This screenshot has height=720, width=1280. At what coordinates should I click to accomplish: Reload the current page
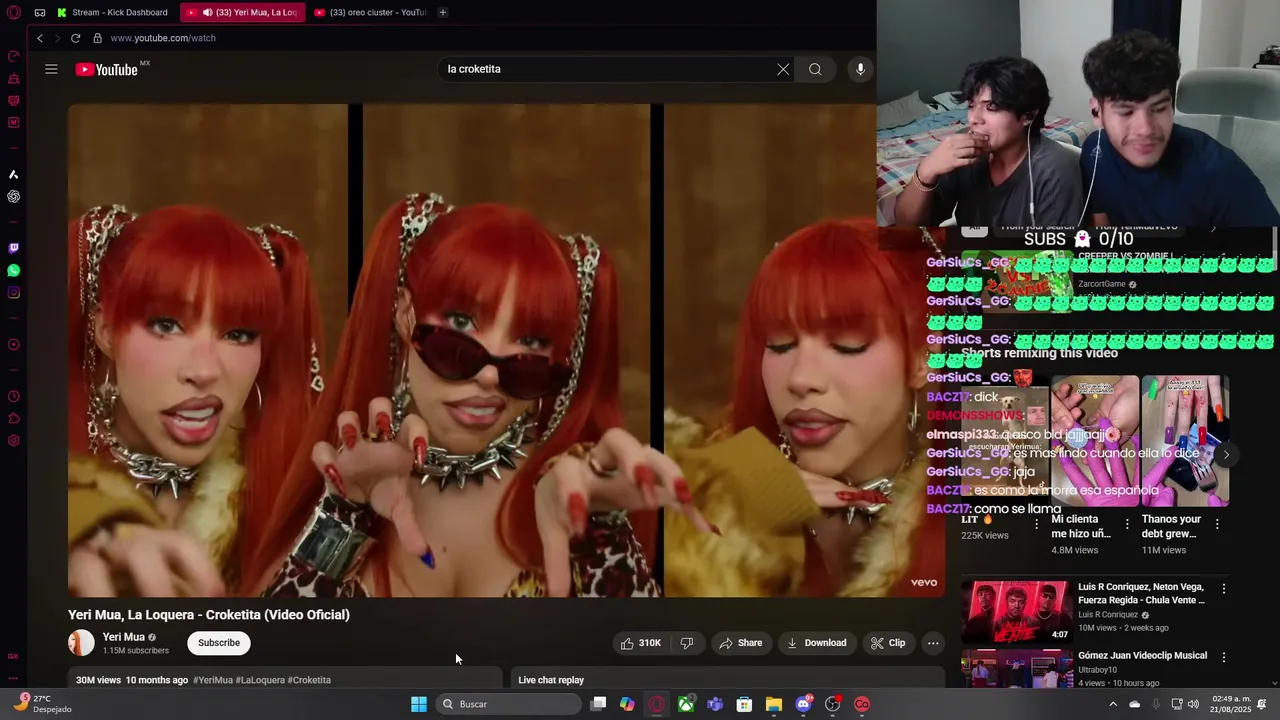75,38
